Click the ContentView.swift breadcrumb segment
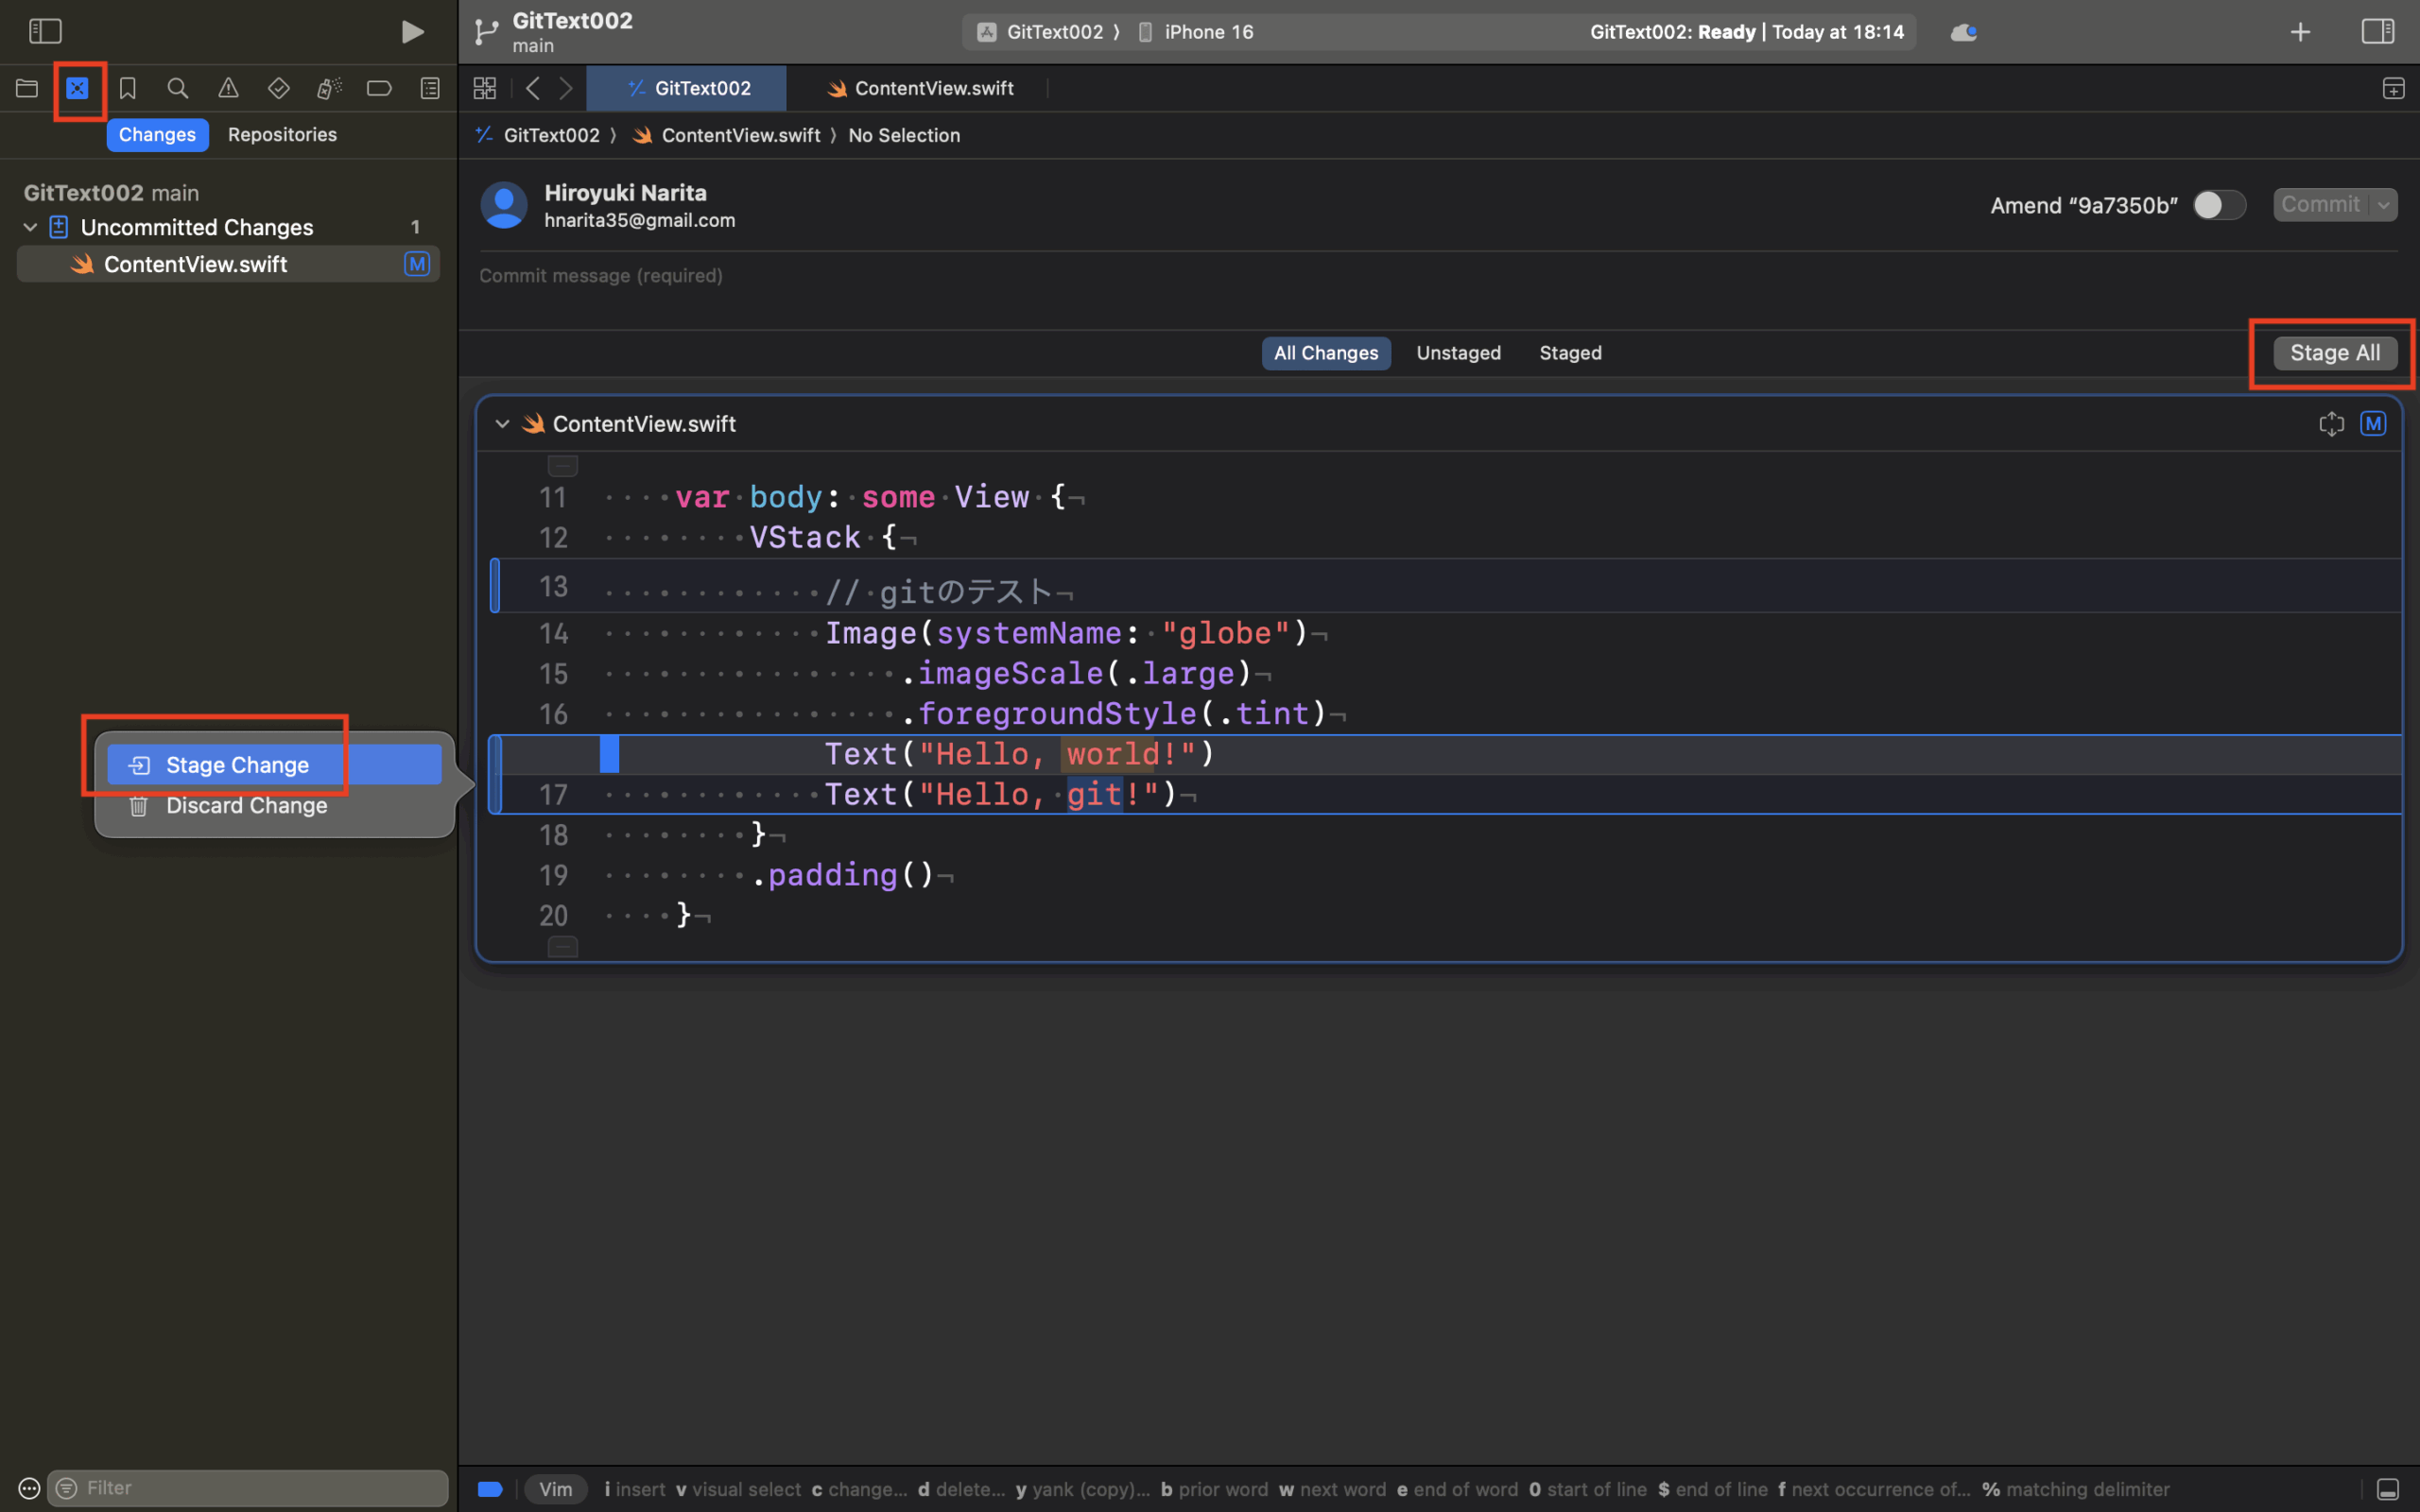Viewport: 2420px width, 1512px height. pos(727,135)
